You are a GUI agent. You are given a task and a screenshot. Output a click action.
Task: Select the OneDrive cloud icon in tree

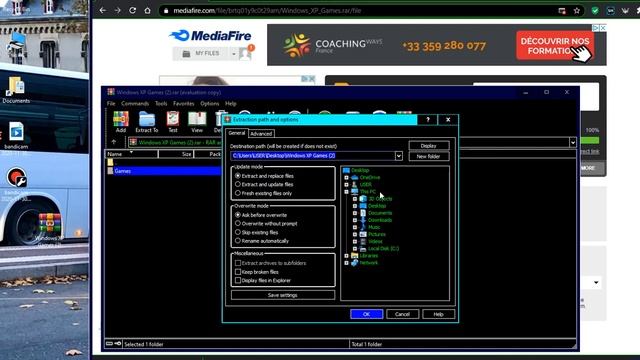[355, 178]
